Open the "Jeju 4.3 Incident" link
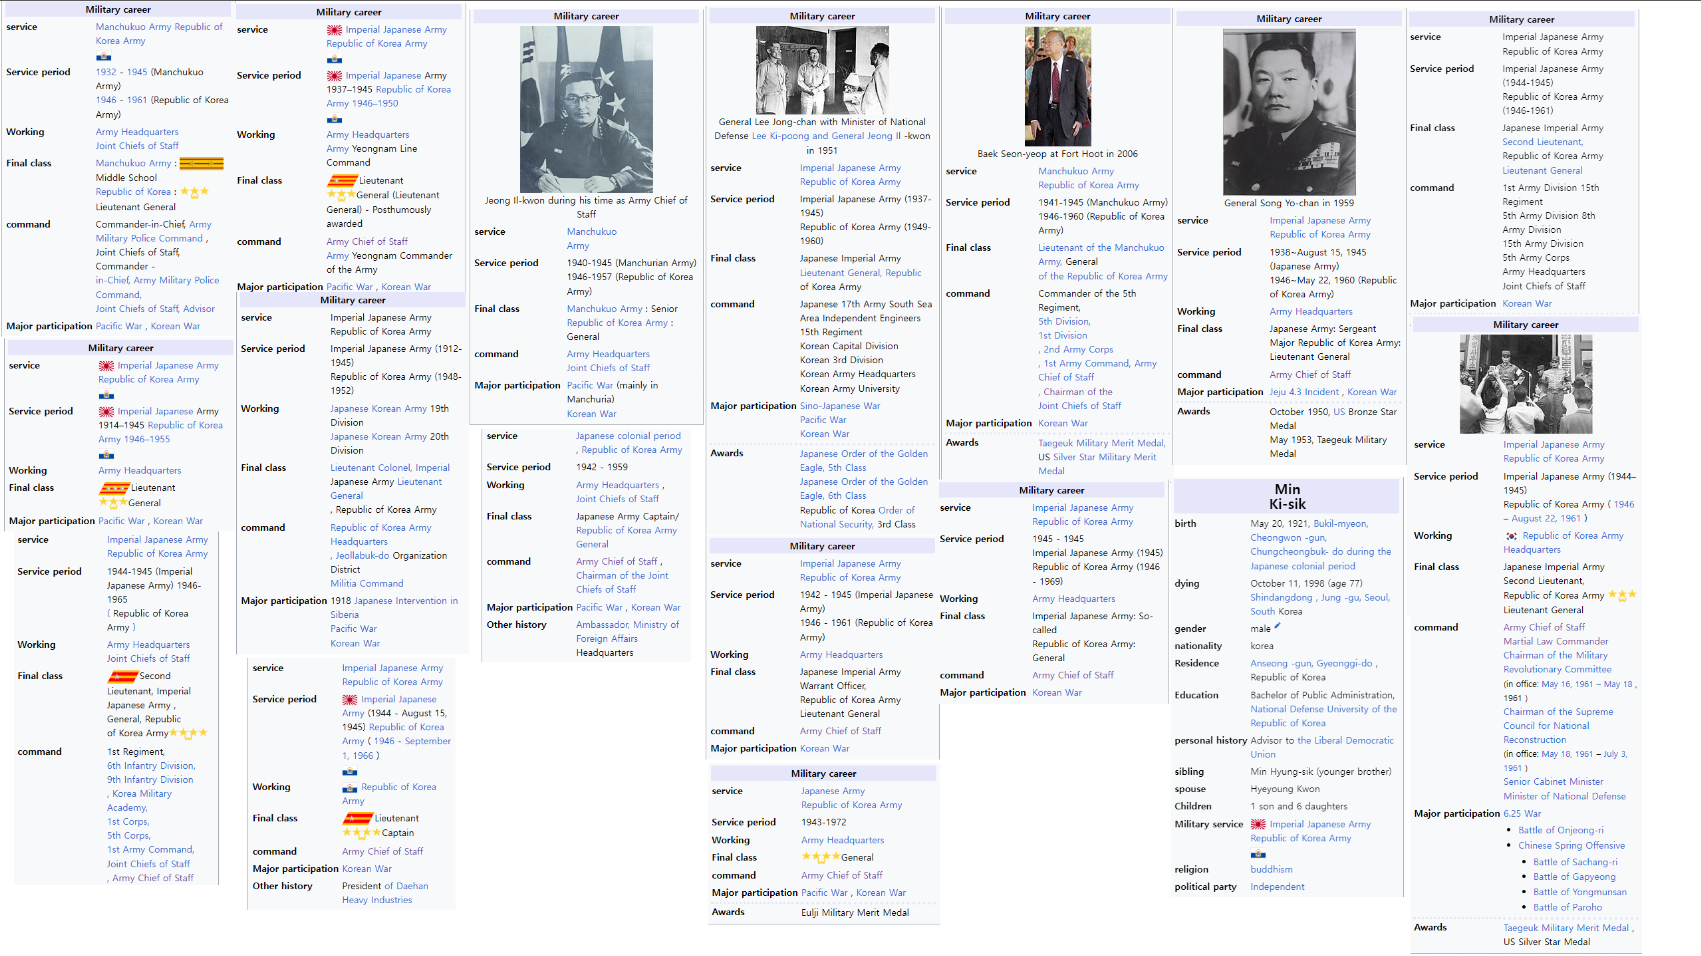 coord(1304,392)
